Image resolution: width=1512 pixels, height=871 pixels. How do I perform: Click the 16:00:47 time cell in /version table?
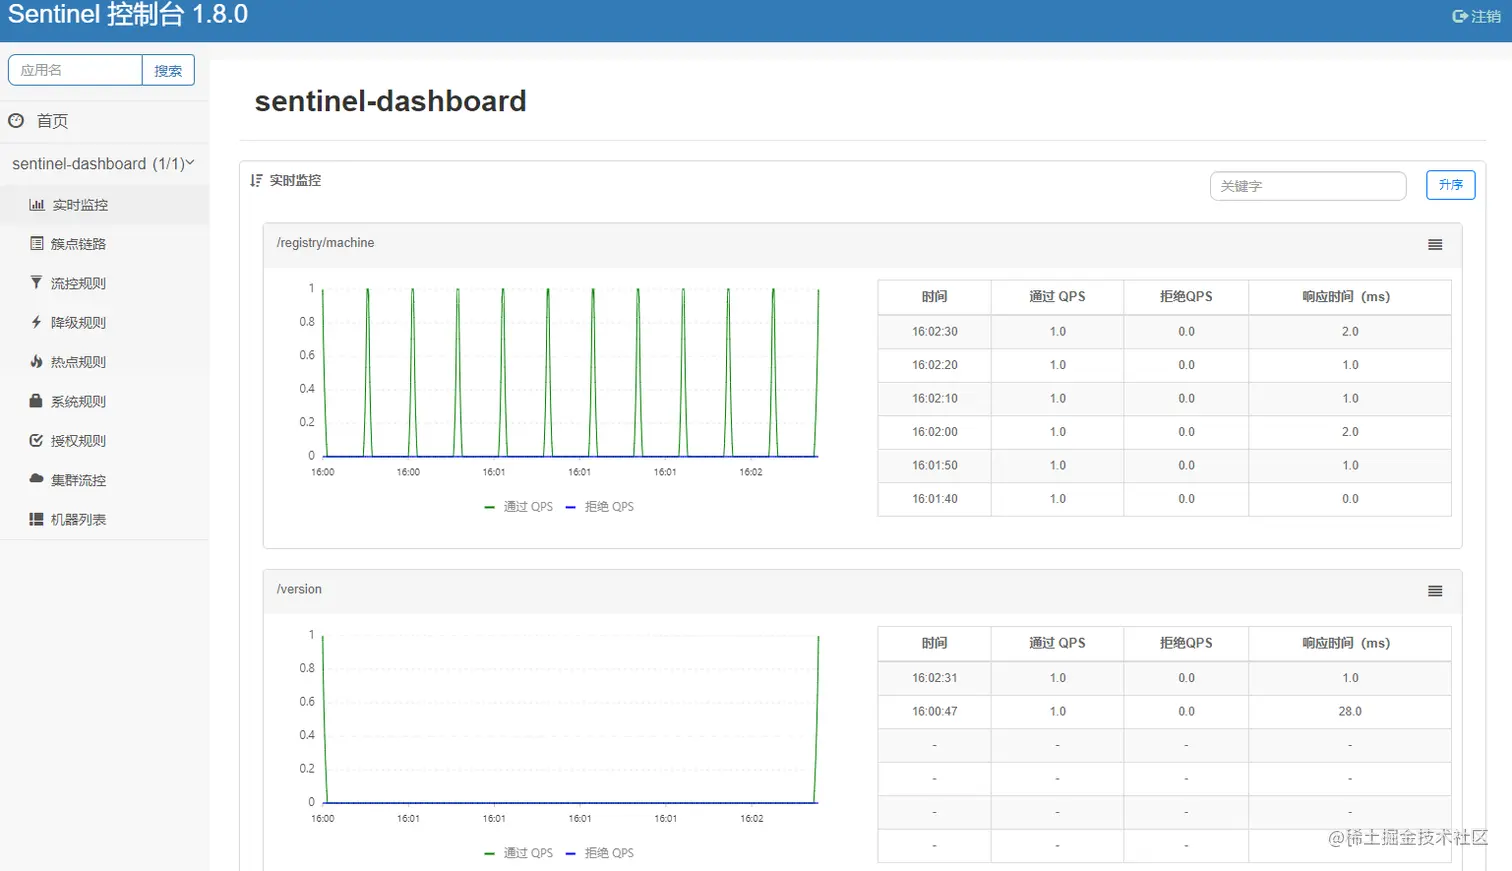click(934, 712)
